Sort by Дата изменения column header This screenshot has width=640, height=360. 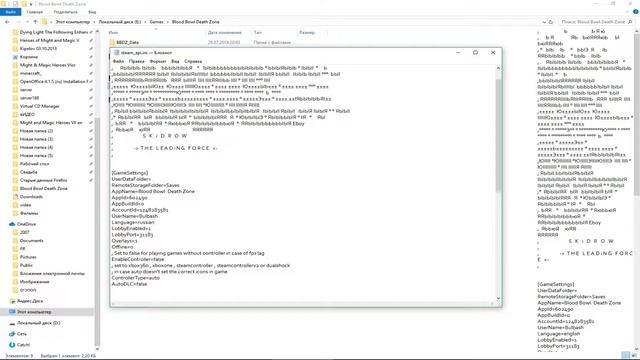[x=225, y=32]
